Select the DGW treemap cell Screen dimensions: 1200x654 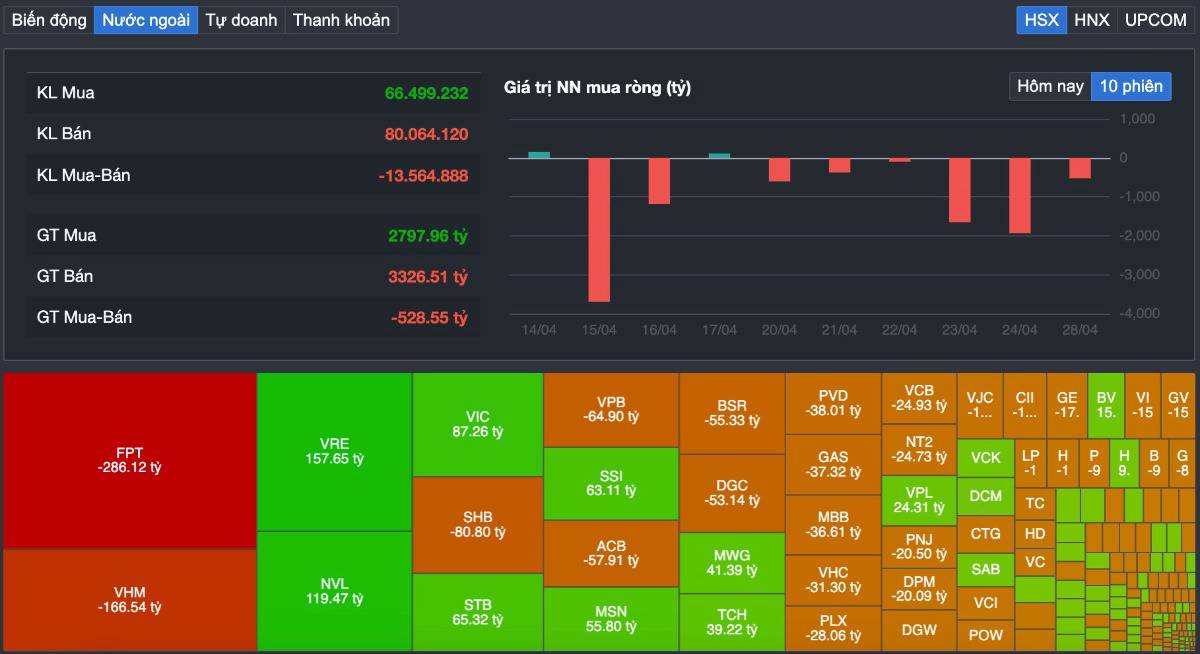point(919,630)
